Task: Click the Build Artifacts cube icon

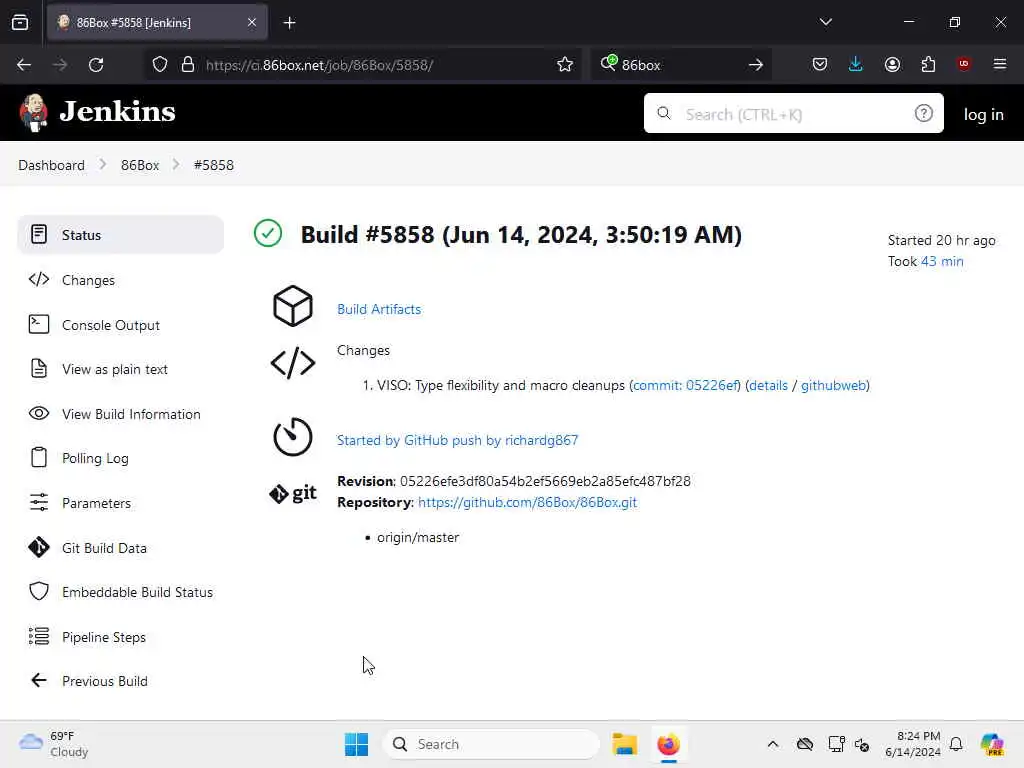Action: [x=293, y=306]
